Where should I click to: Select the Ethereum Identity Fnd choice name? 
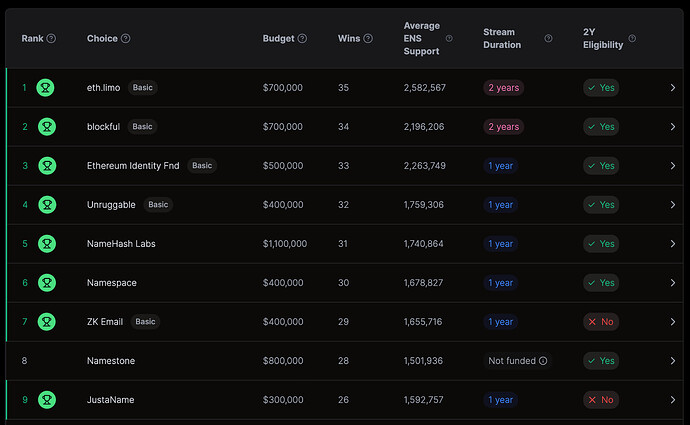(133, 166)
